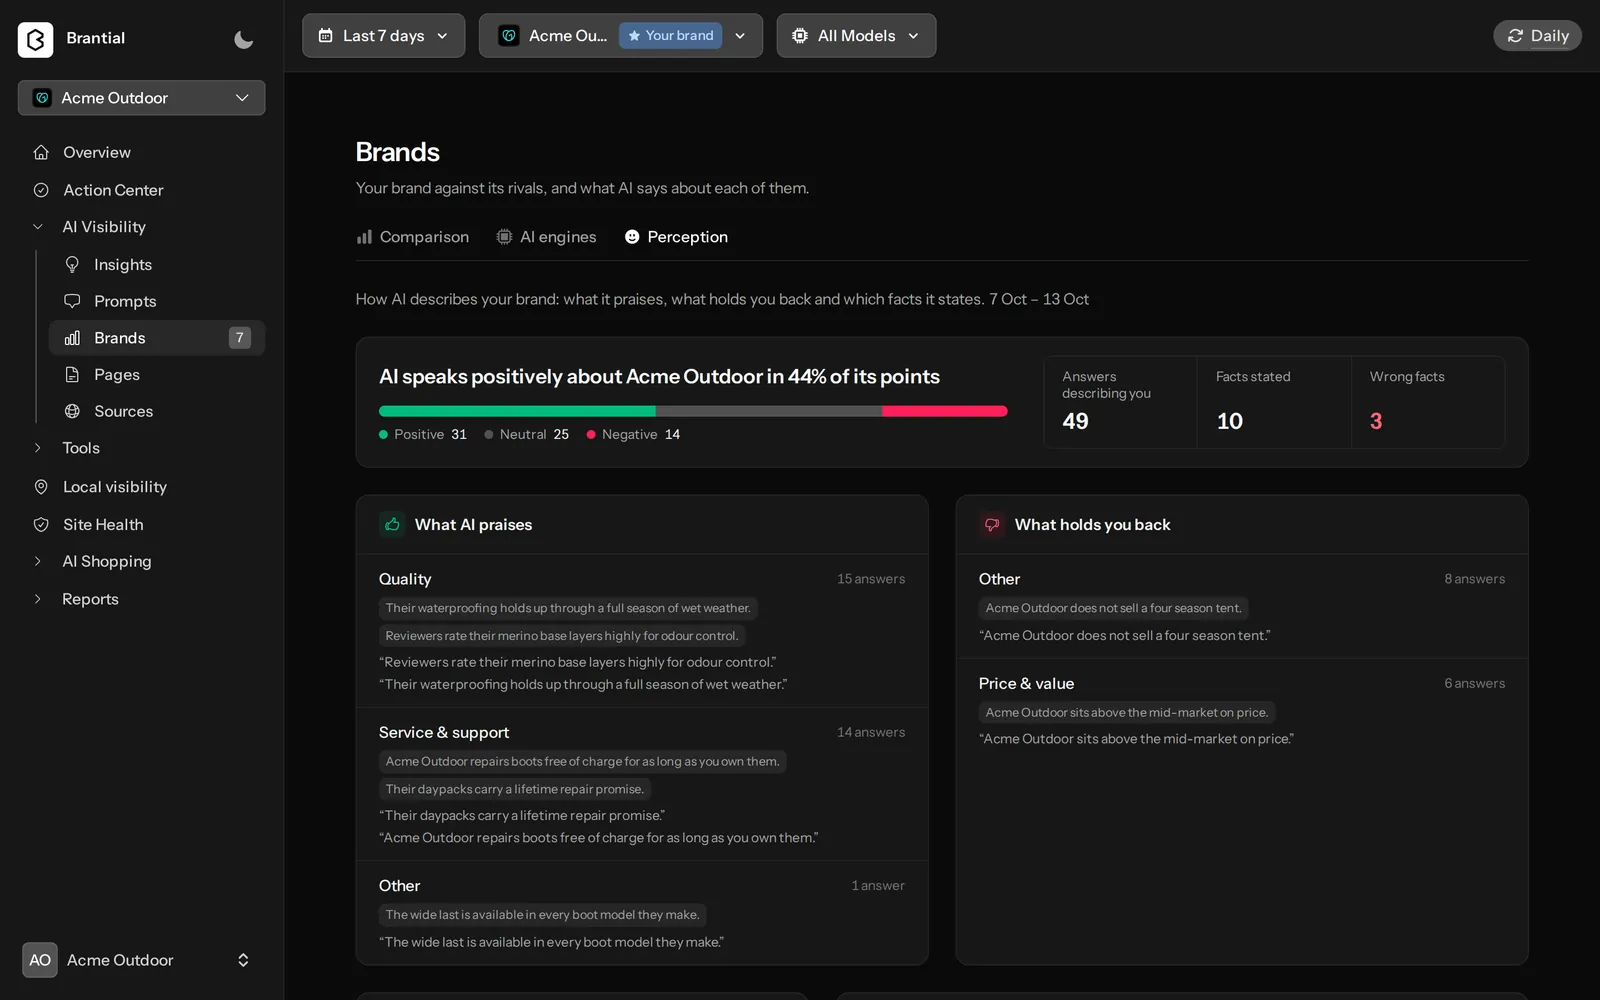Open Prompts chat bubble icon
Screen dimensions: 1600x1000
pyautogui.click(x=72, y=301)
